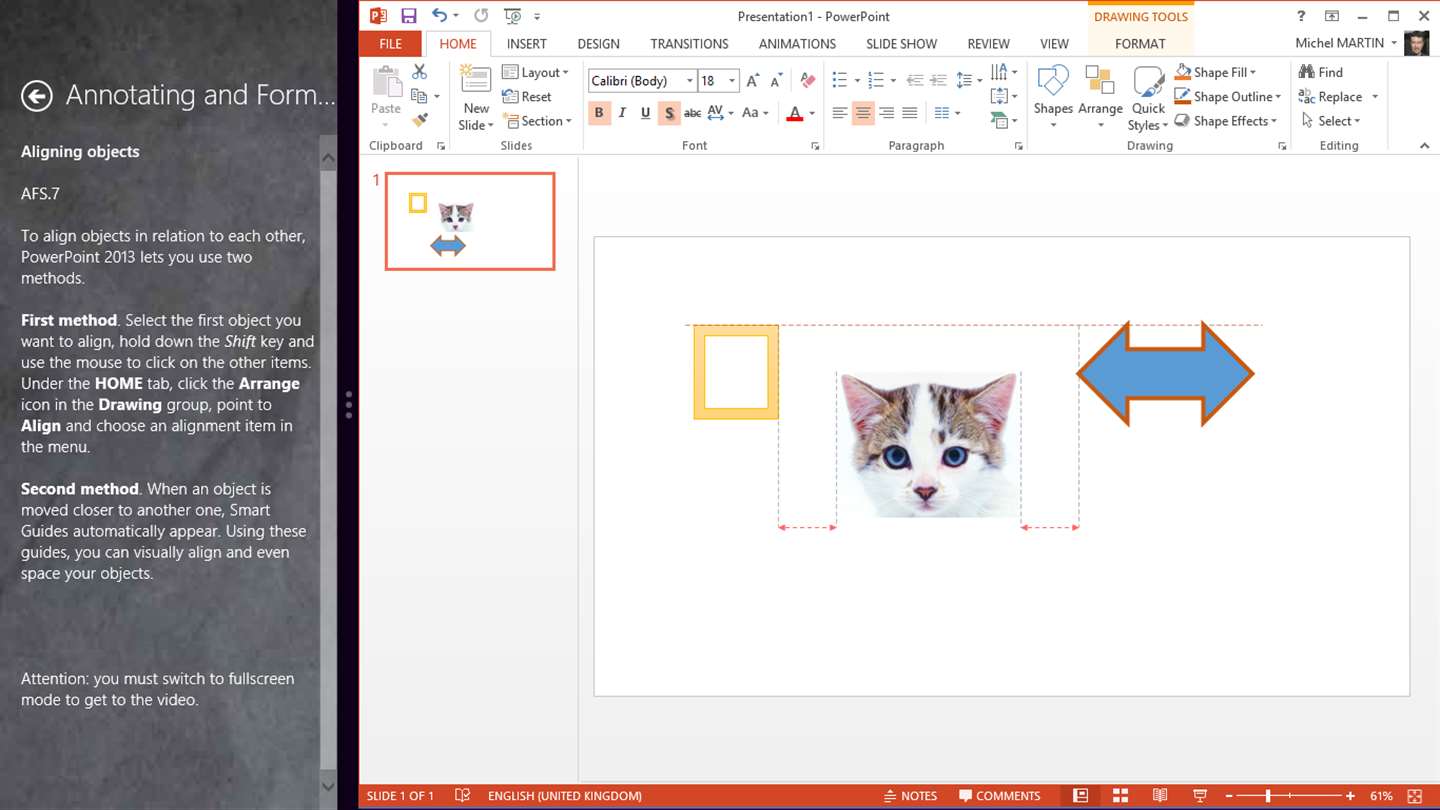Align text to the right
Viewport: 1440px width, 810px height.
887,113
